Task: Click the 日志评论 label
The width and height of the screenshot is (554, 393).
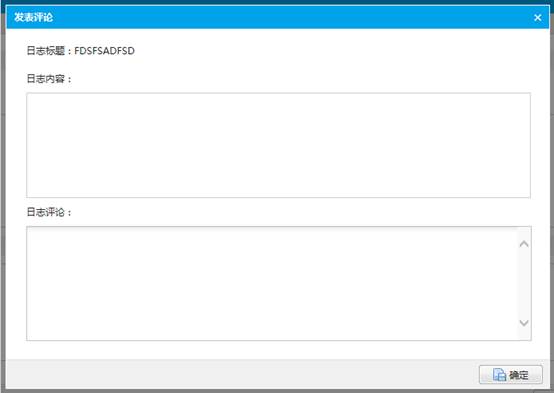Action: point(46,212)
